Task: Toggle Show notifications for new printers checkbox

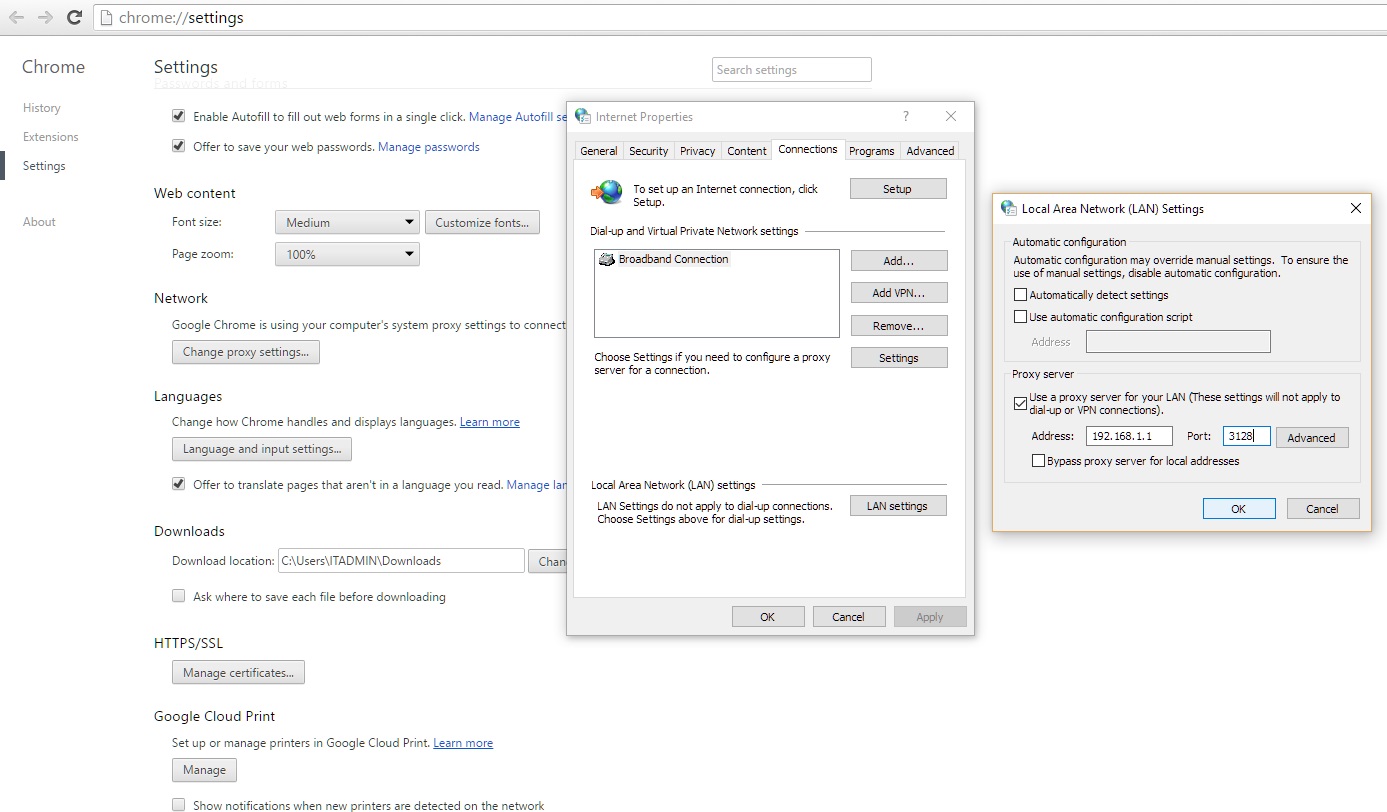Action: coord(178,804)
